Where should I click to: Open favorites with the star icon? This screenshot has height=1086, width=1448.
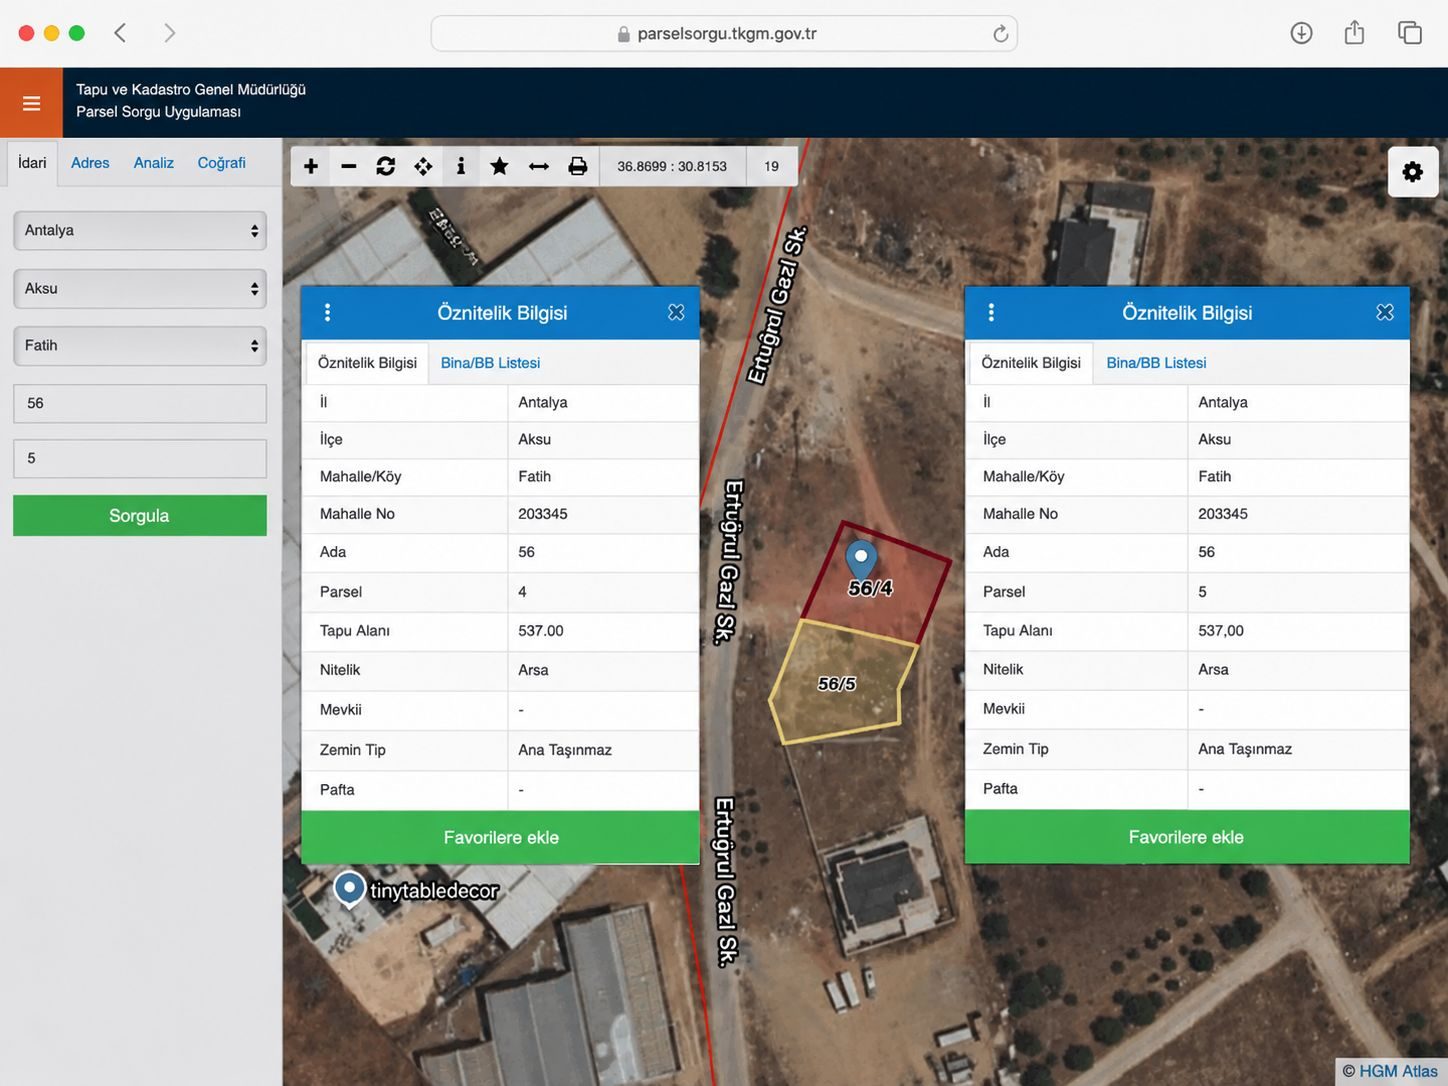click(x=499, y=166)
